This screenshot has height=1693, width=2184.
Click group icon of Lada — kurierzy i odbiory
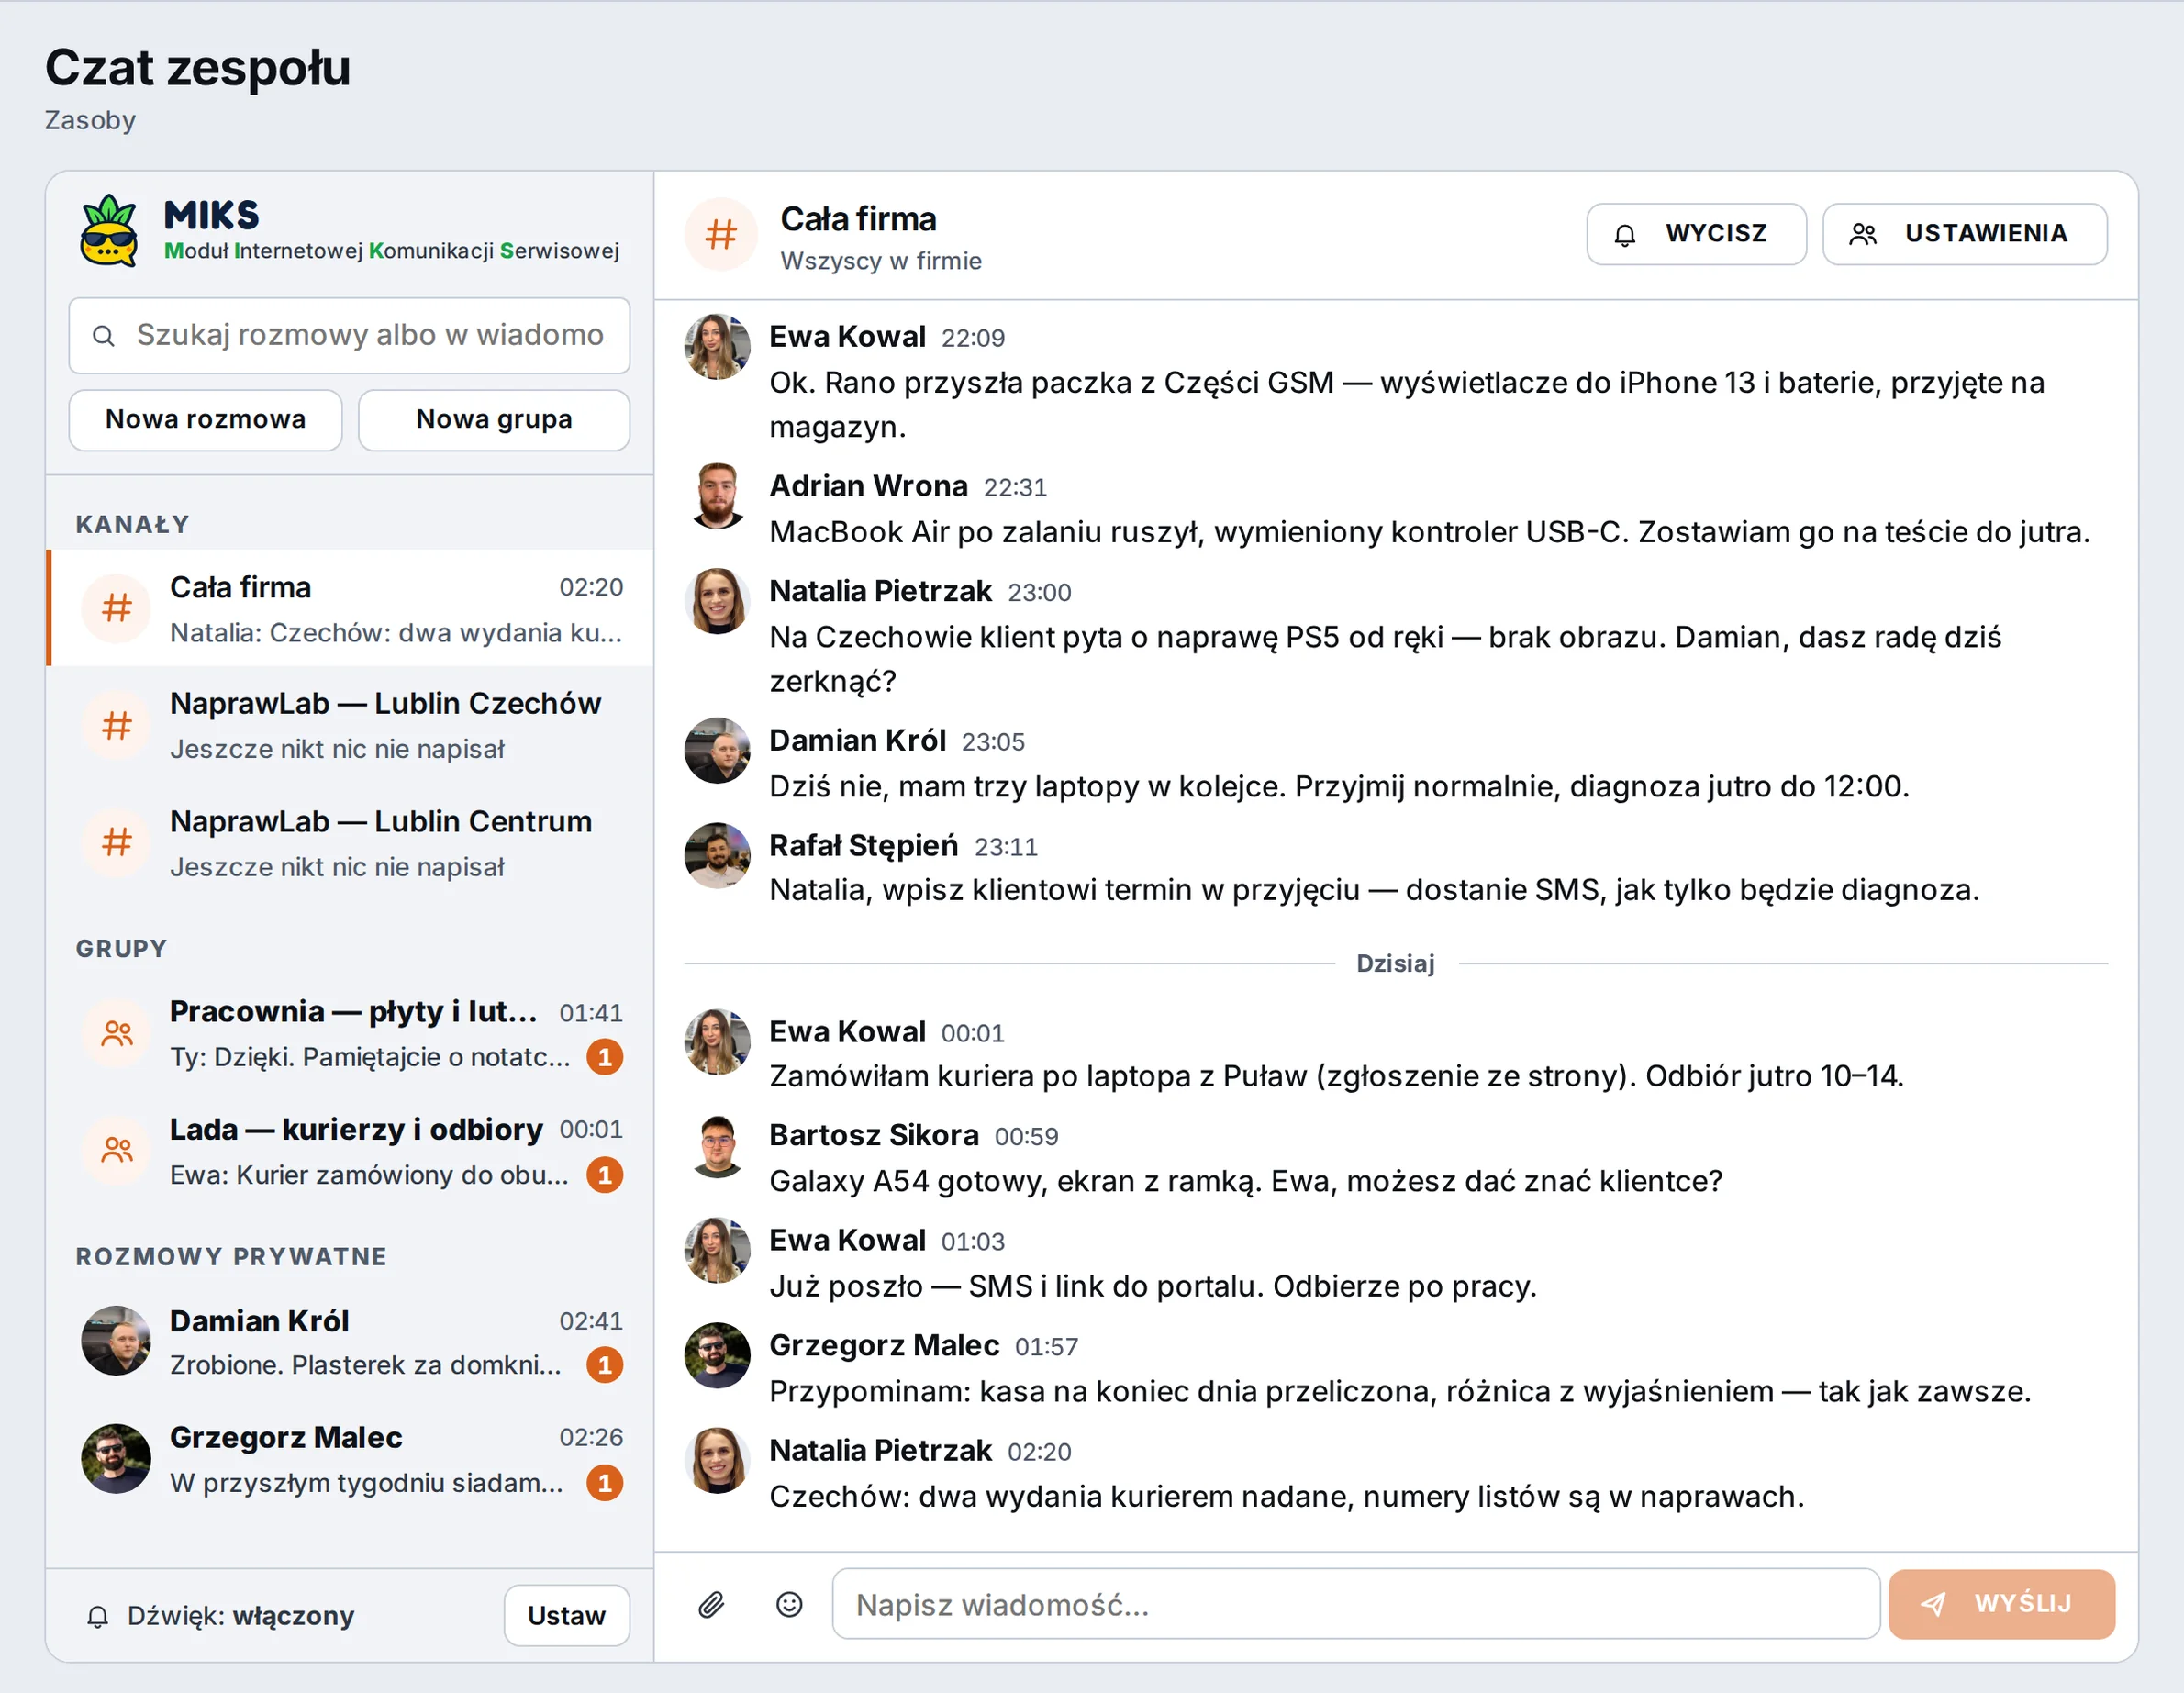pos(117,1151)
